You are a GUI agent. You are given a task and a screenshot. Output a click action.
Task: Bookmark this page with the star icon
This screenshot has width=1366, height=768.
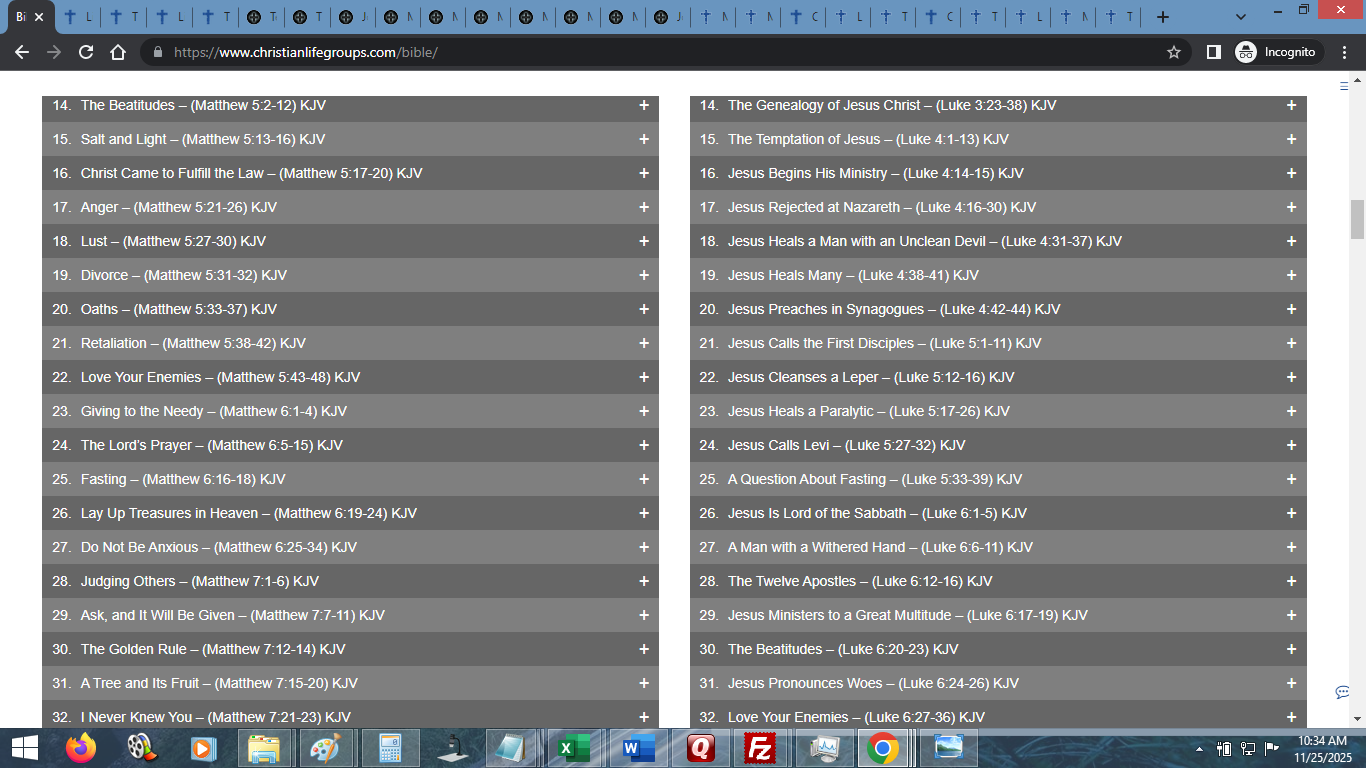pyautogui.click(x=1173, y=52)
